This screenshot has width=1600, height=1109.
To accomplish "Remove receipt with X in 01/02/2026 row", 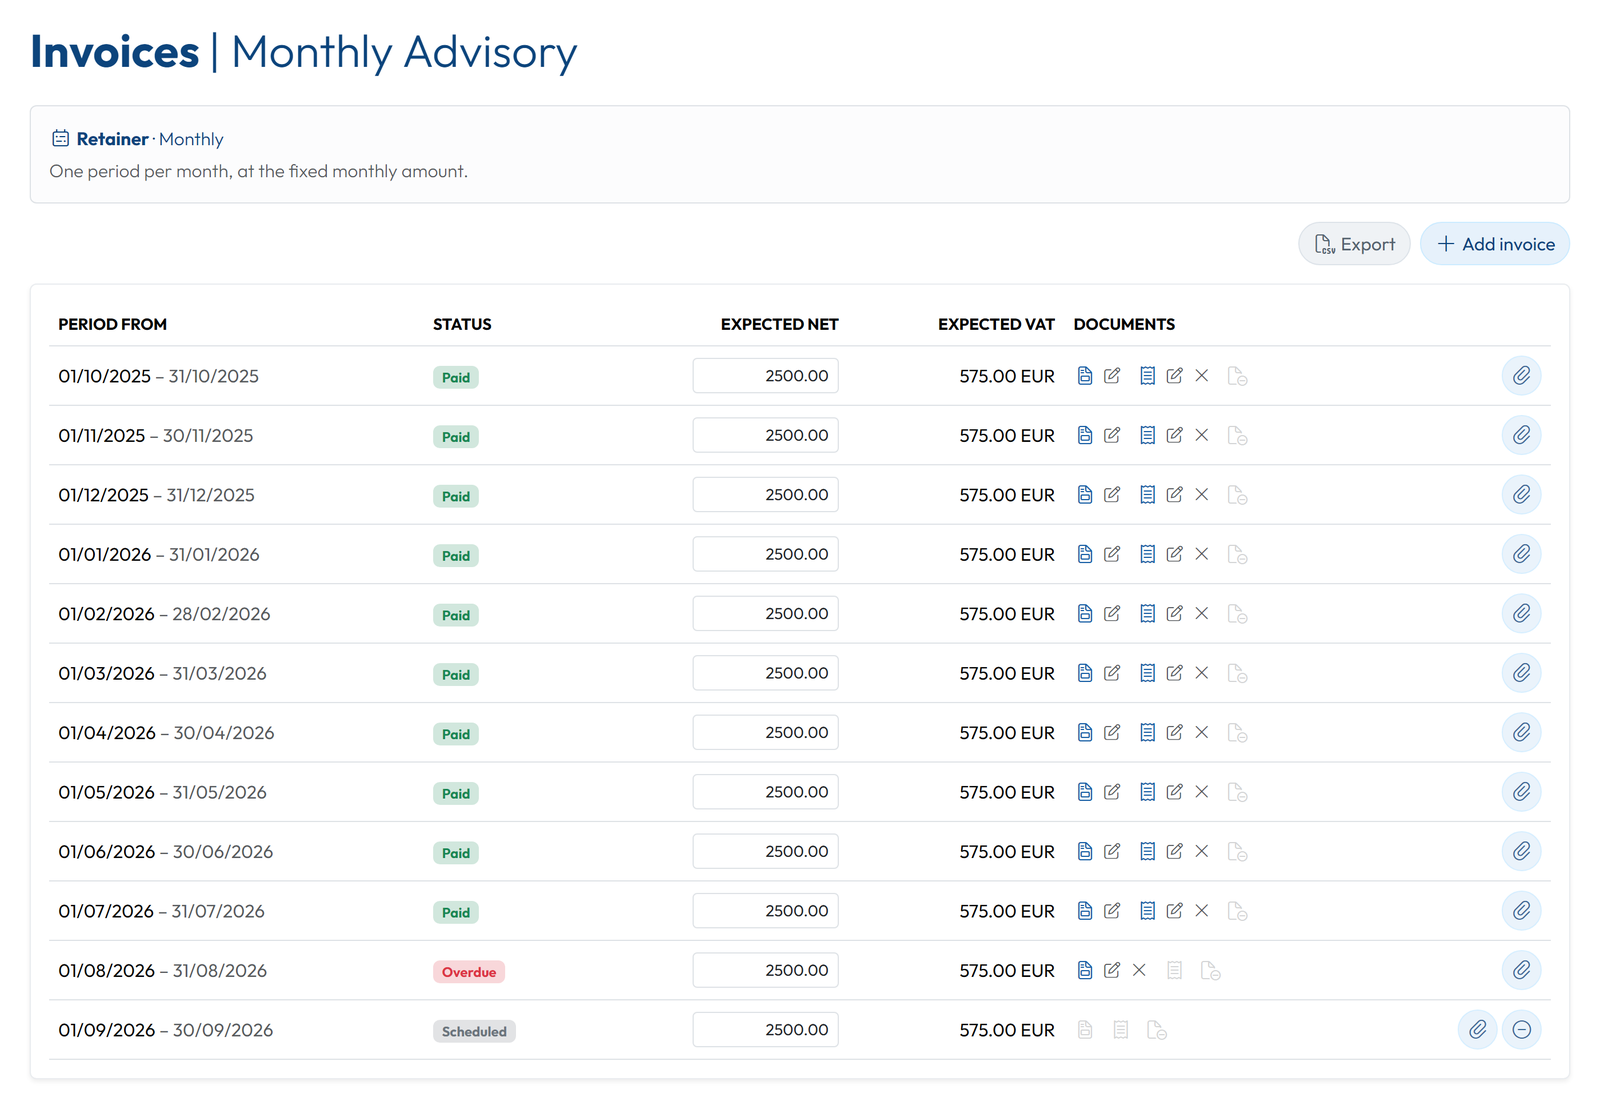I will coord(1202,614).
